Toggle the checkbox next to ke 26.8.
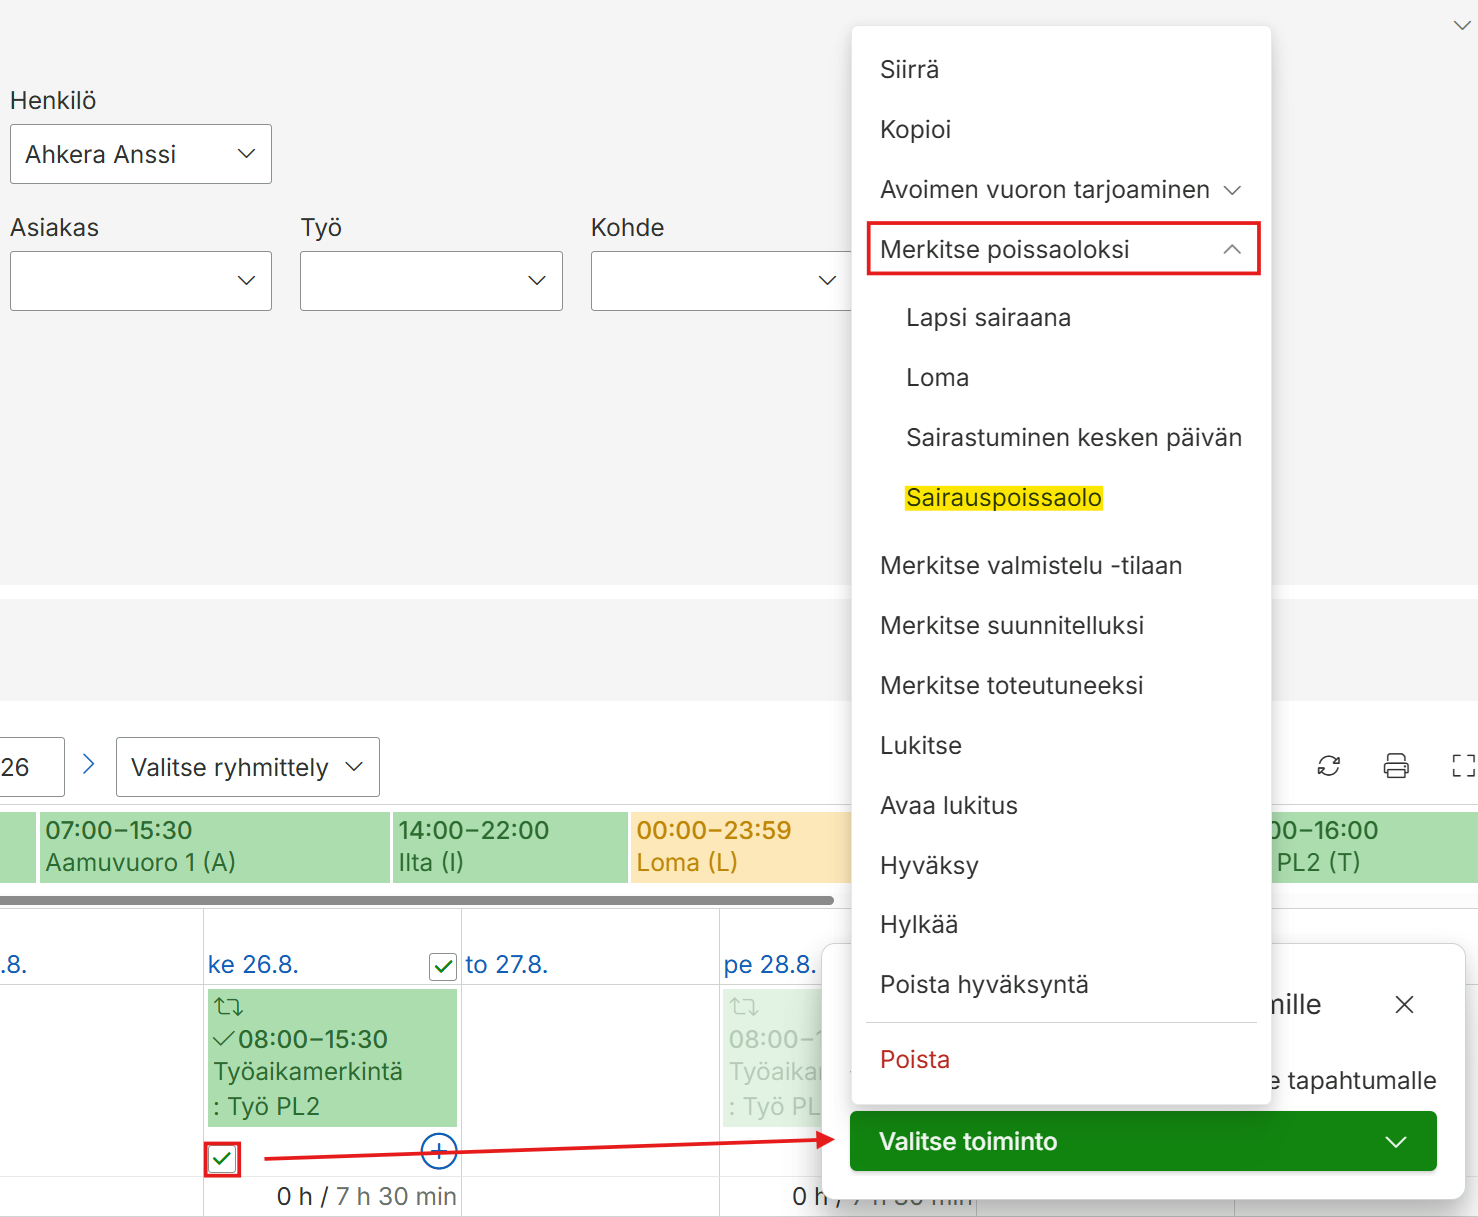This screenshot has width=1478, height=1217. click(443, 966)
